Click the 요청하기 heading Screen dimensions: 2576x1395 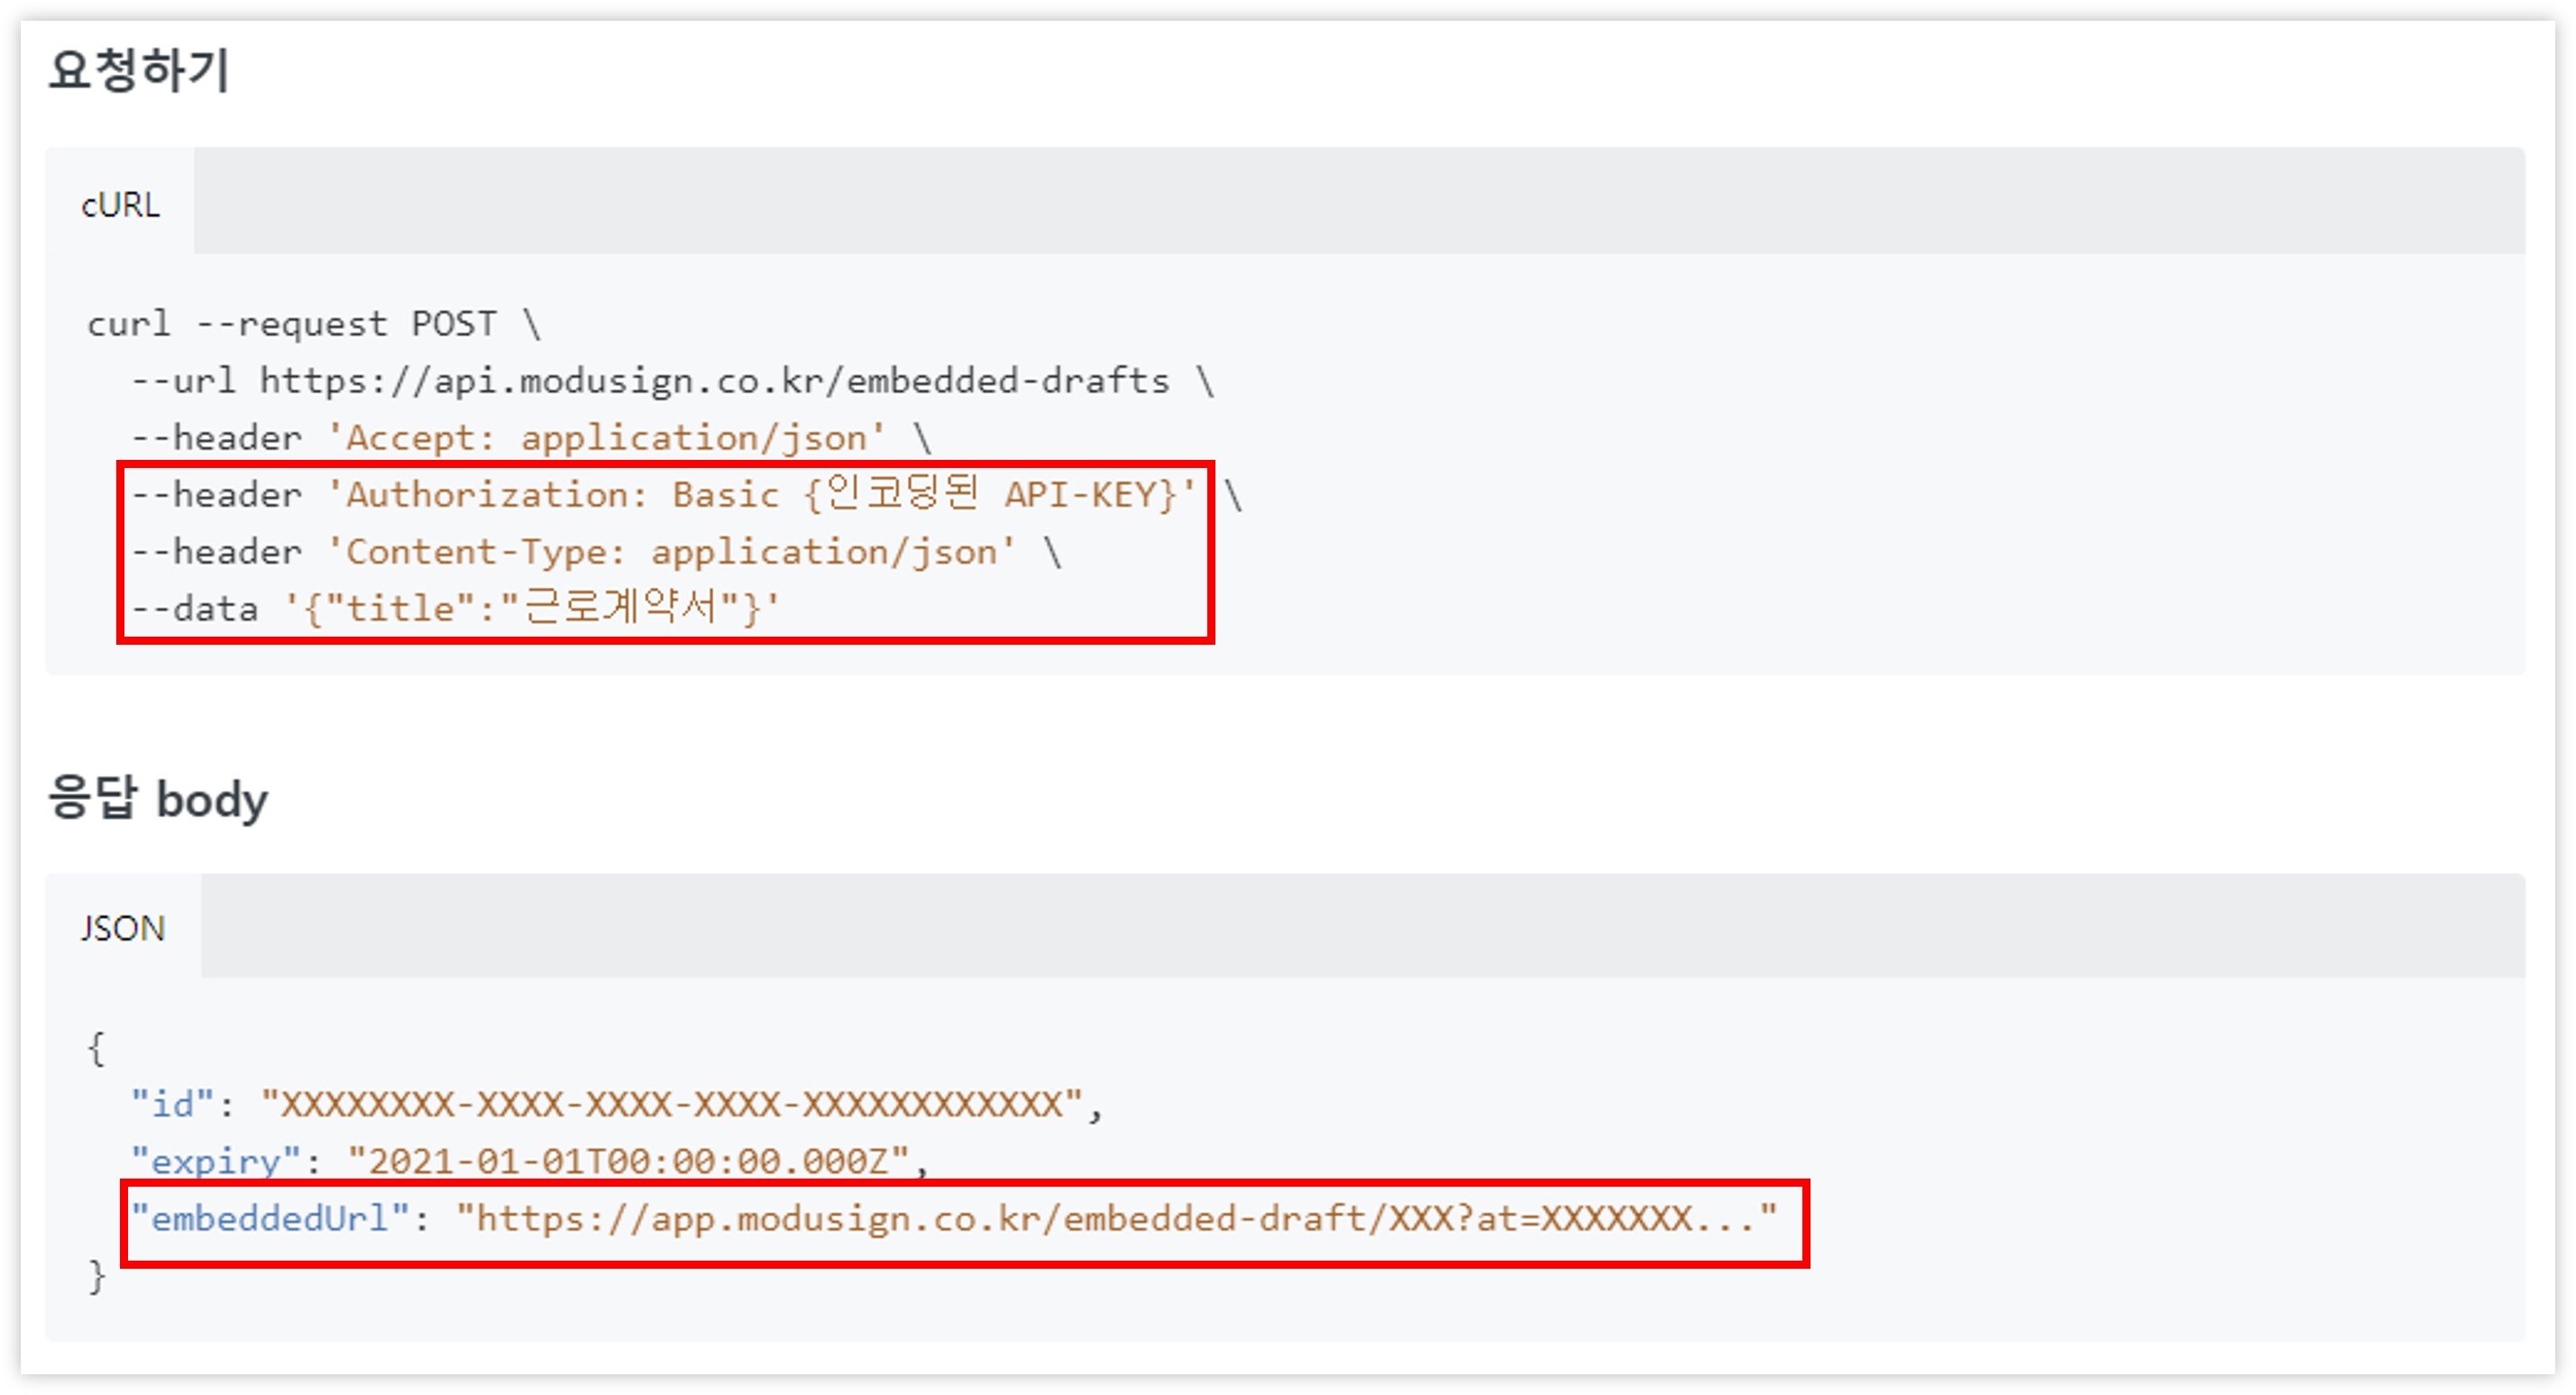(x=139, y=71)
